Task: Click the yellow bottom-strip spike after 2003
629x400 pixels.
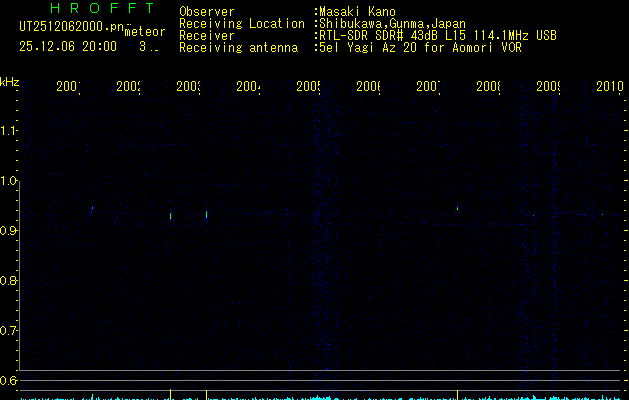Action: (x=207, y=394)
